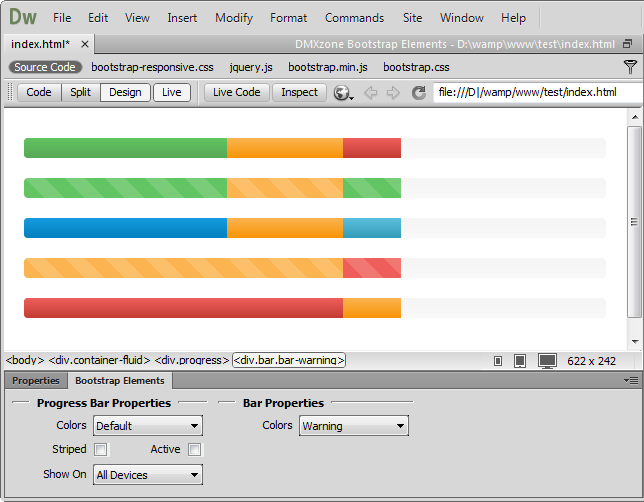Click the toolbar gripper handle
The height and width of the screenshot is (502, 644).
click(x=11, y=92)
